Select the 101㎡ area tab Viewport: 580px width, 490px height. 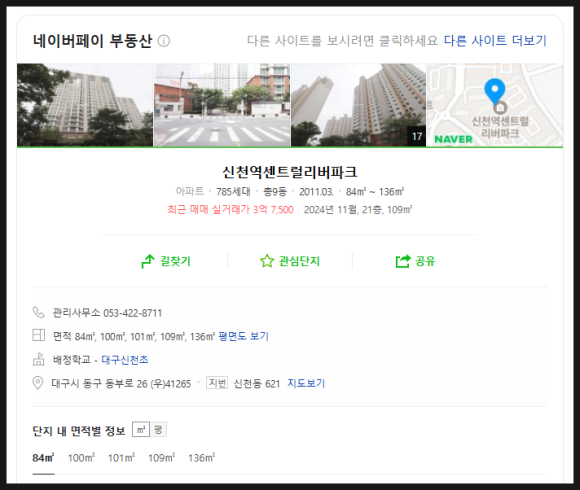click(121, 458)
